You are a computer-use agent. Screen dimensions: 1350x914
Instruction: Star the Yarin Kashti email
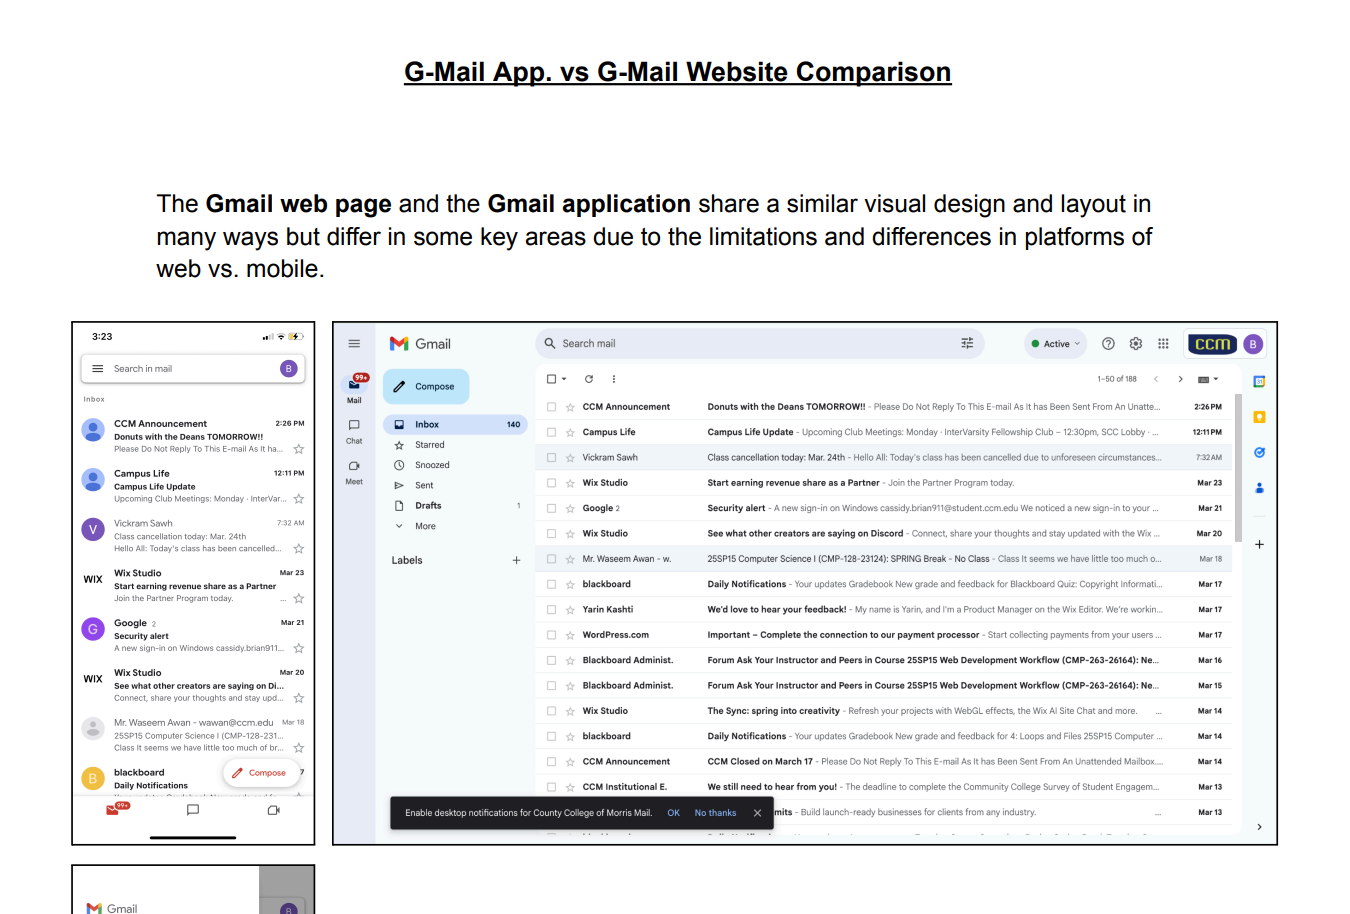570,609
